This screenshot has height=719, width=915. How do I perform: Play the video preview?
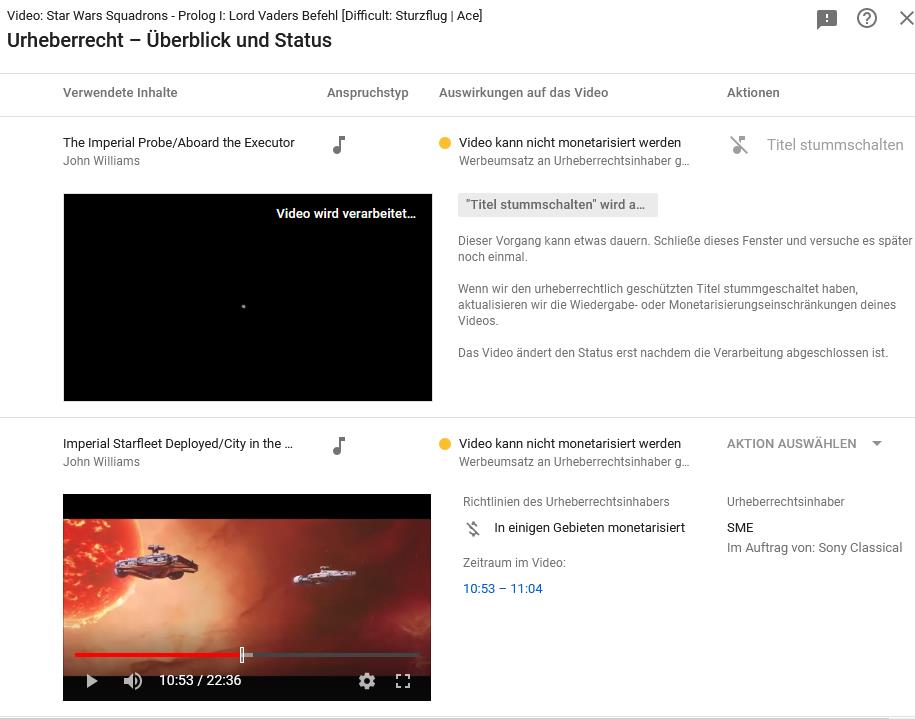click(91, 681)
